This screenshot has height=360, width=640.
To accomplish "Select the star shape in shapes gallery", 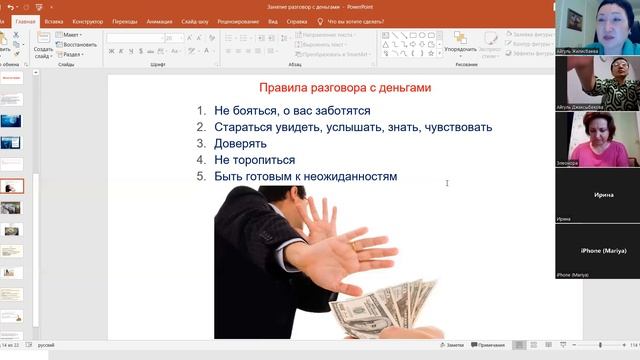I will pyautogui.click(x=431, y=53).
